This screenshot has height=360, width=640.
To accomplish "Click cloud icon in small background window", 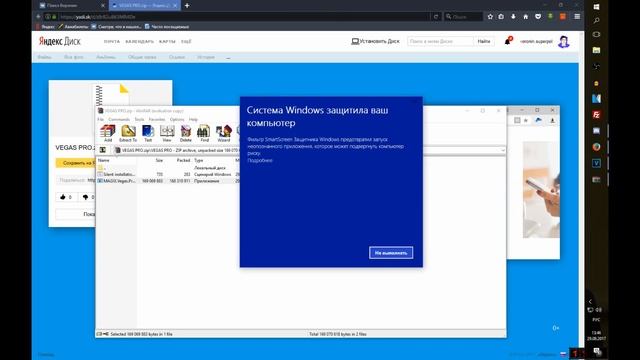I will (x=538, y=120).
